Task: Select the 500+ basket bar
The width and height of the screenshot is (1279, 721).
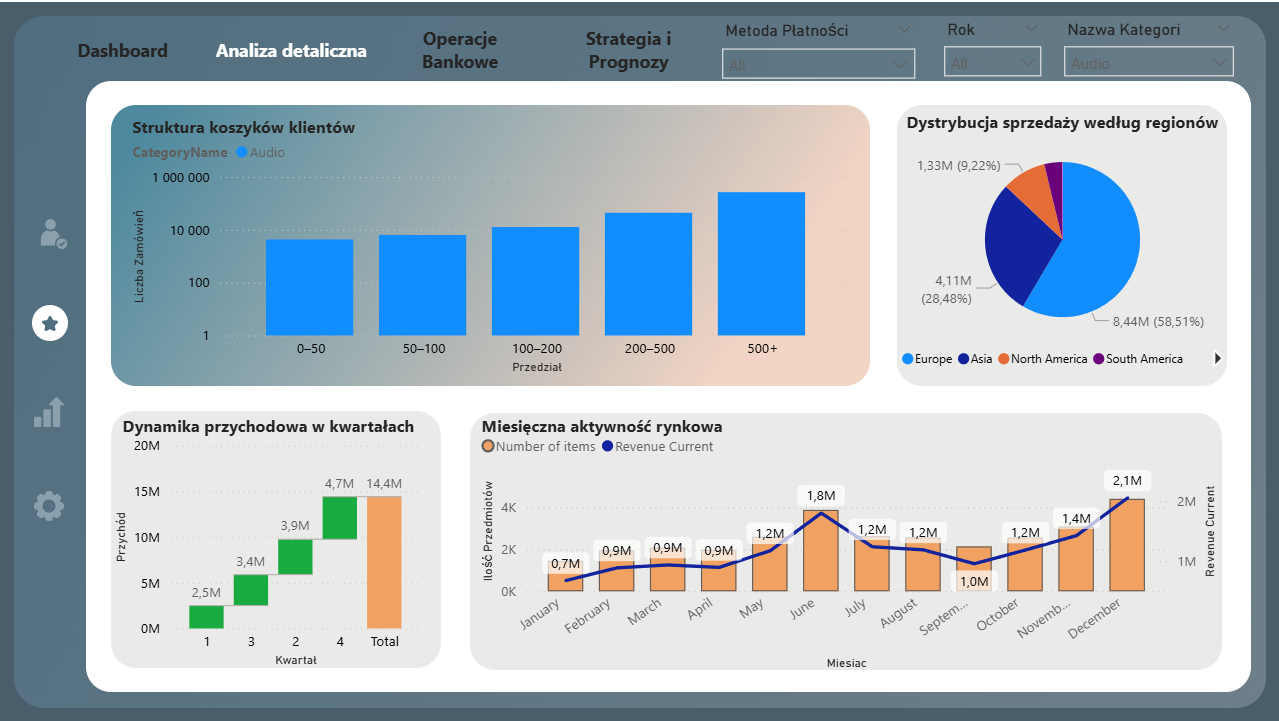Action: pyautogui.click(x=761, y=263)
